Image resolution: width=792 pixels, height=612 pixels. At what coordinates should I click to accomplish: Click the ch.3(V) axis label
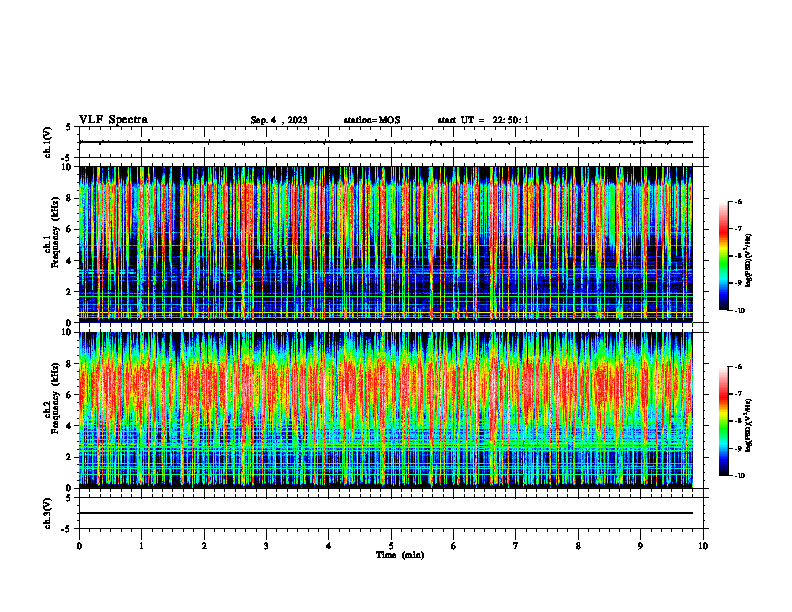(48, 513)
